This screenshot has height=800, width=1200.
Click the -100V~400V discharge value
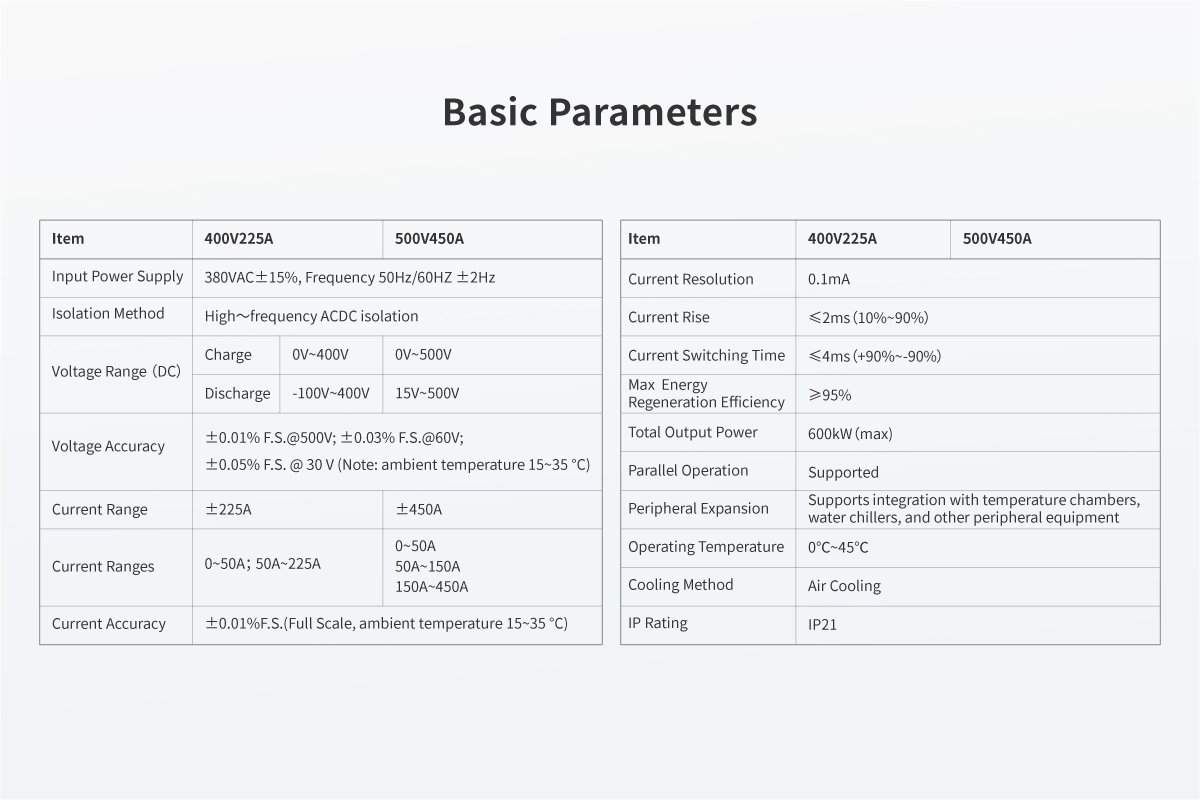pos(330,393)
